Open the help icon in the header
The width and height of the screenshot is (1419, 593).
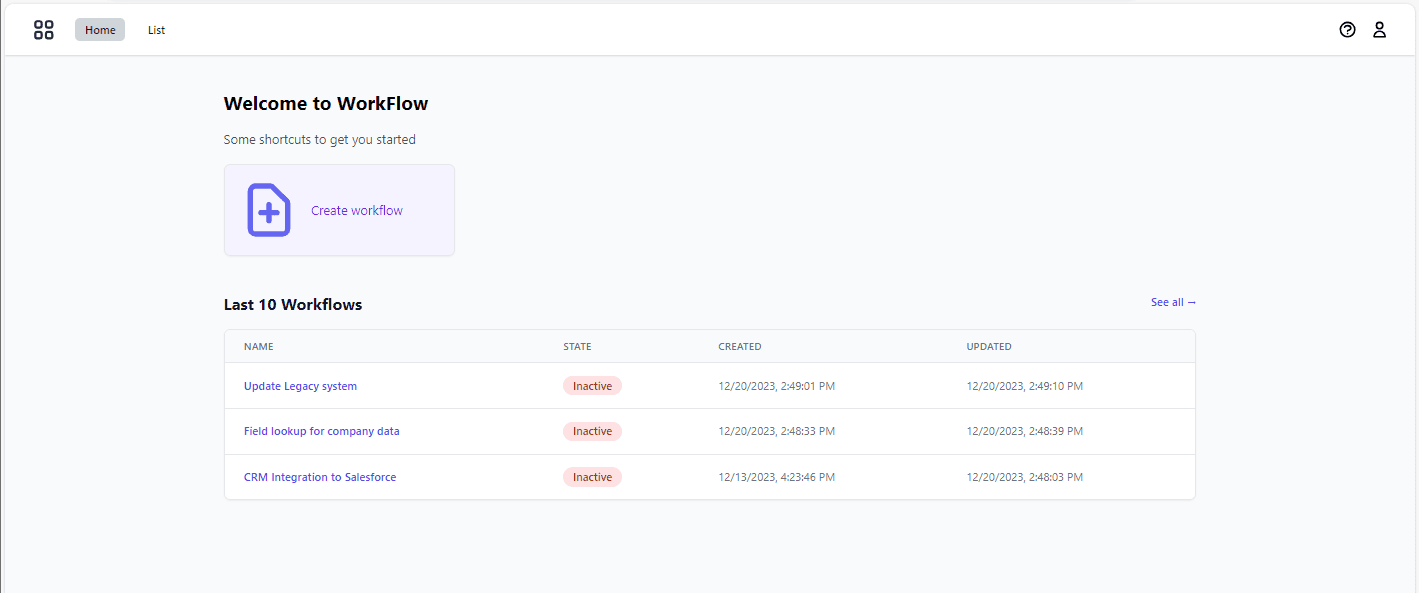click(1347, 30)
